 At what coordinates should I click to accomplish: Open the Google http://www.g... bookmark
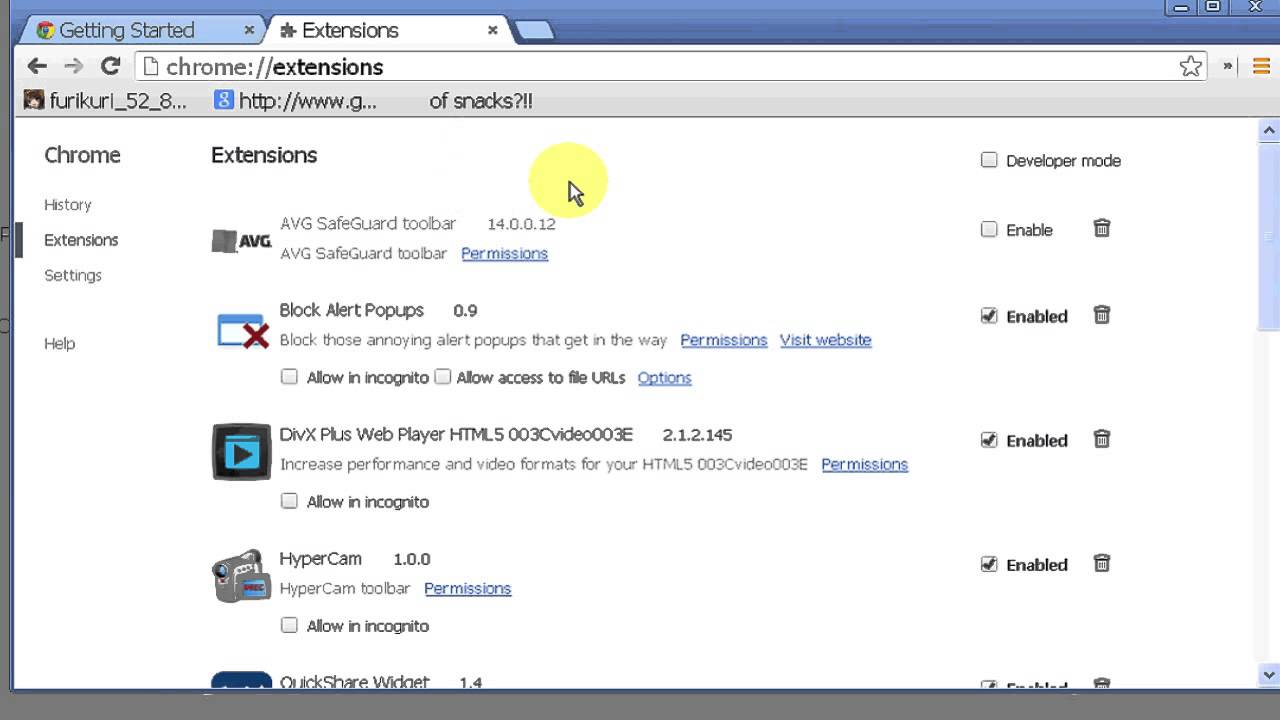295,100
